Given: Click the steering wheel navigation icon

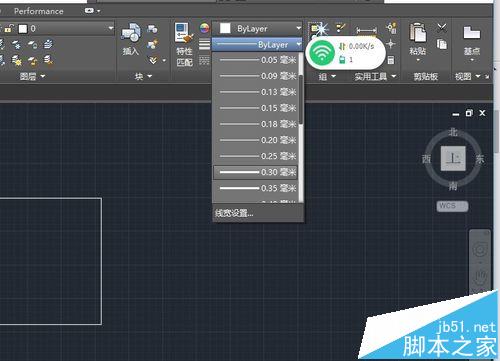Looking at the screenshot, I should point(480,249).
